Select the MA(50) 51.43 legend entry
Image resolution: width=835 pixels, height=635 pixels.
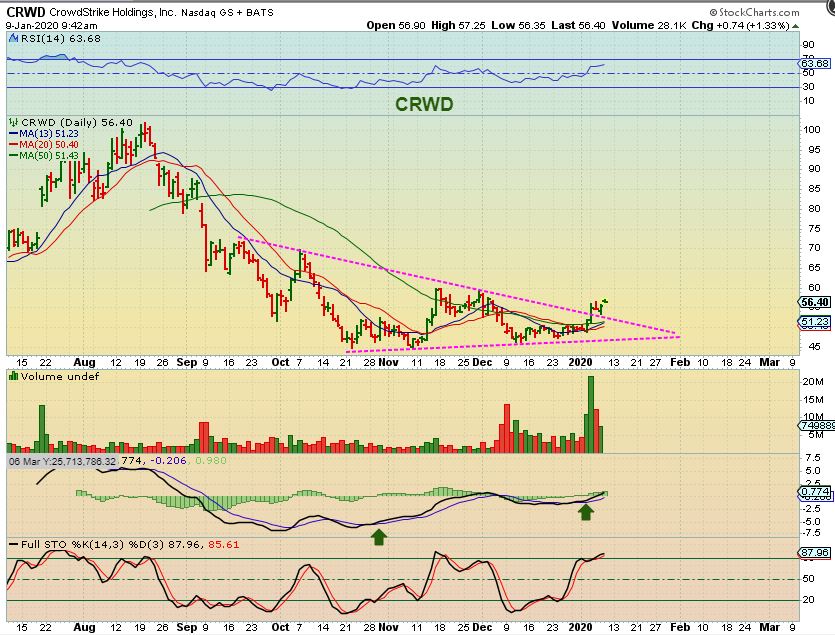48,156
